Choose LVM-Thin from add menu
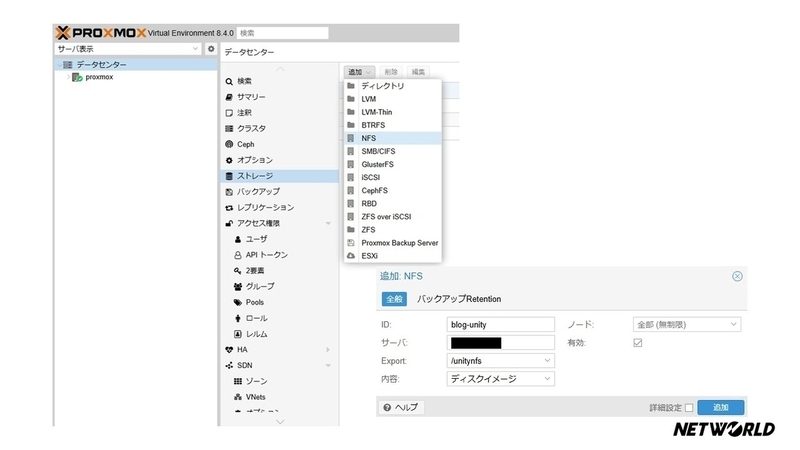 [x=393, y=112]
